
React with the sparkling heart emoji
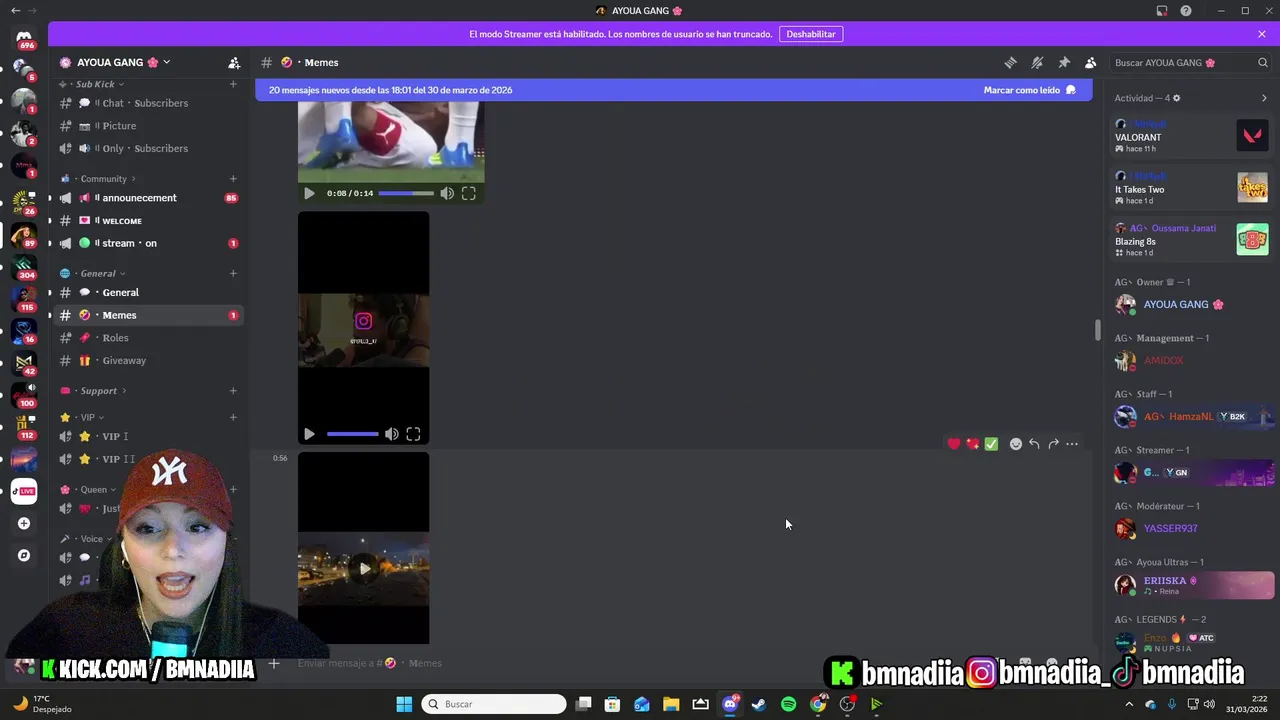pos(973,444)
